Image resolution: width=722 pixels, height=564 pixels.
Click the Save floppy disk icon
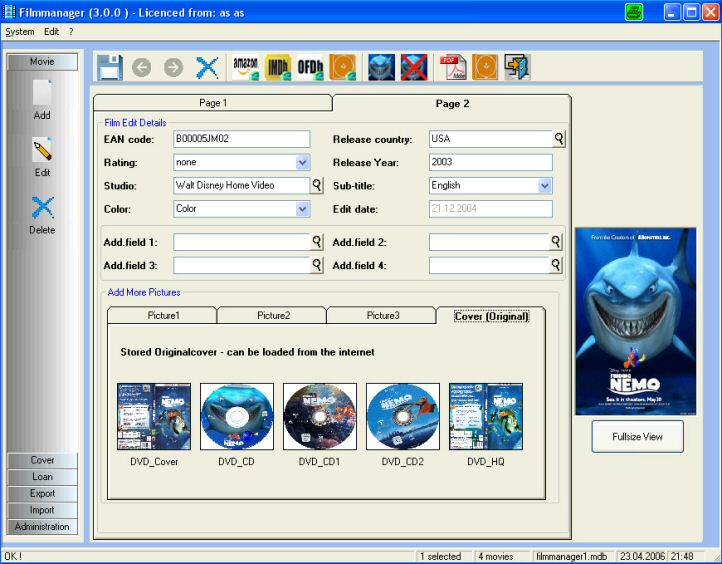[x=109, y=67]
